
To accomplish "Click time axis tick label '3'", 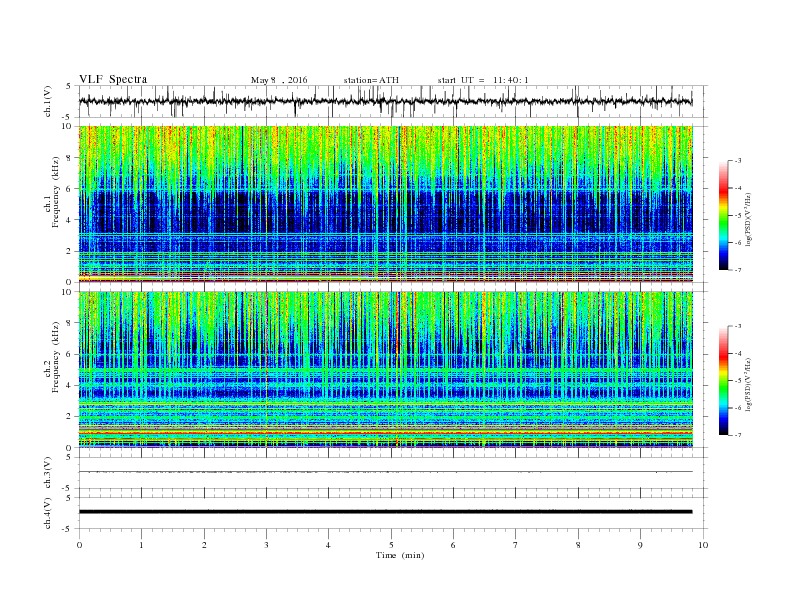I will [x=266, y=545].
